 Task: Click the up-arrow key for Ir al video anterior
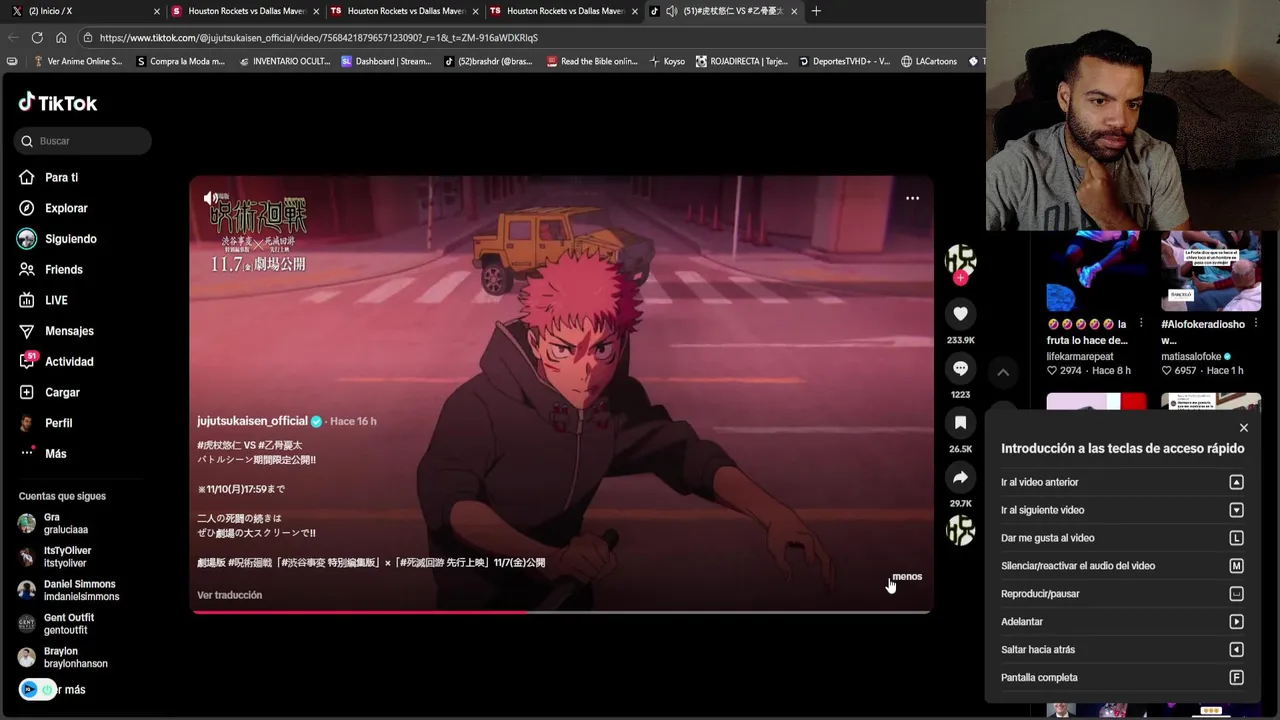point(1236,482)
